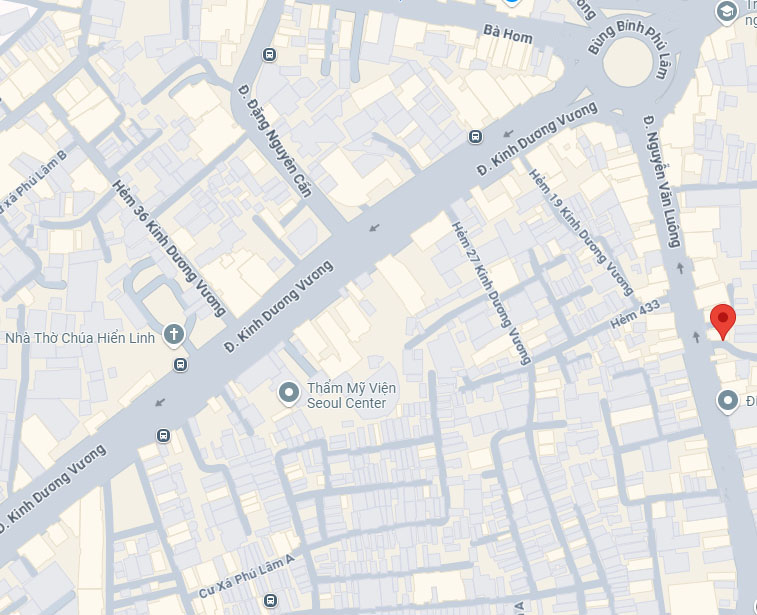This screenshot has width=757, height=615.
Task: Click the Bà Hom street label
Action: pyautogui.click(x=507, y=34)
